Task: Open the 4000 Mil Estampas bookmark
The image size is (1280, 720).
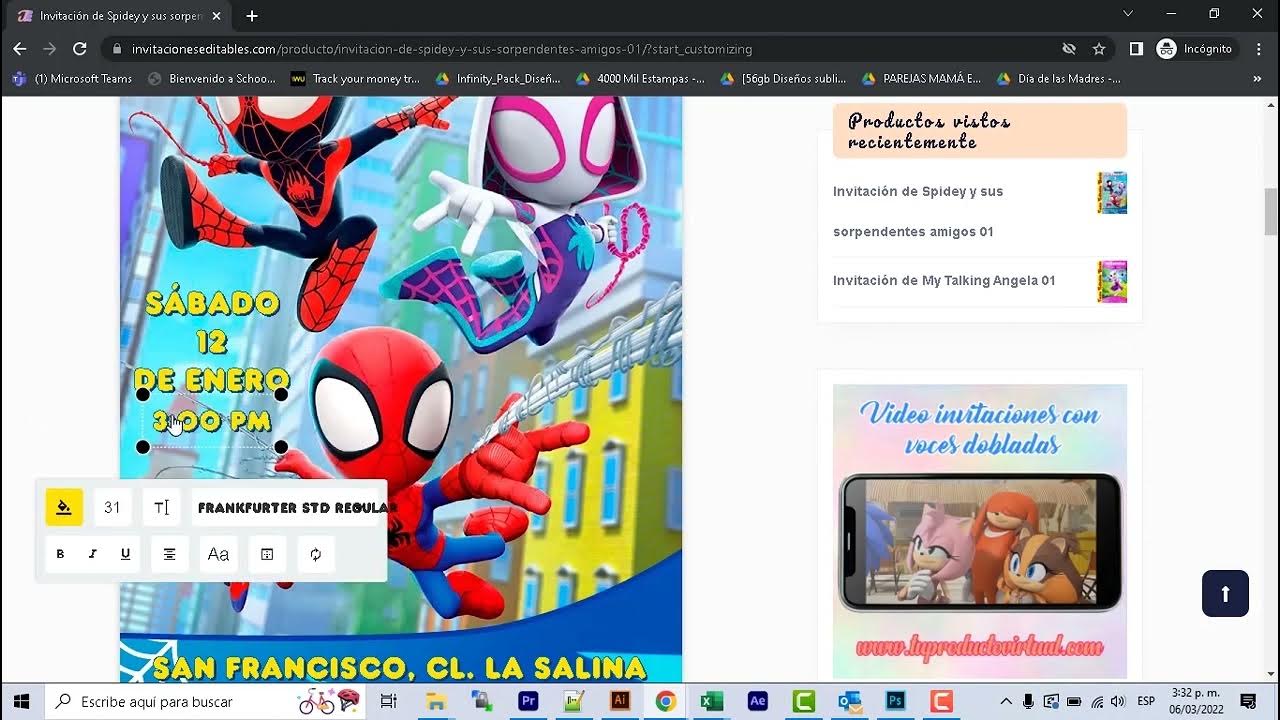Action: coord(641,78)
